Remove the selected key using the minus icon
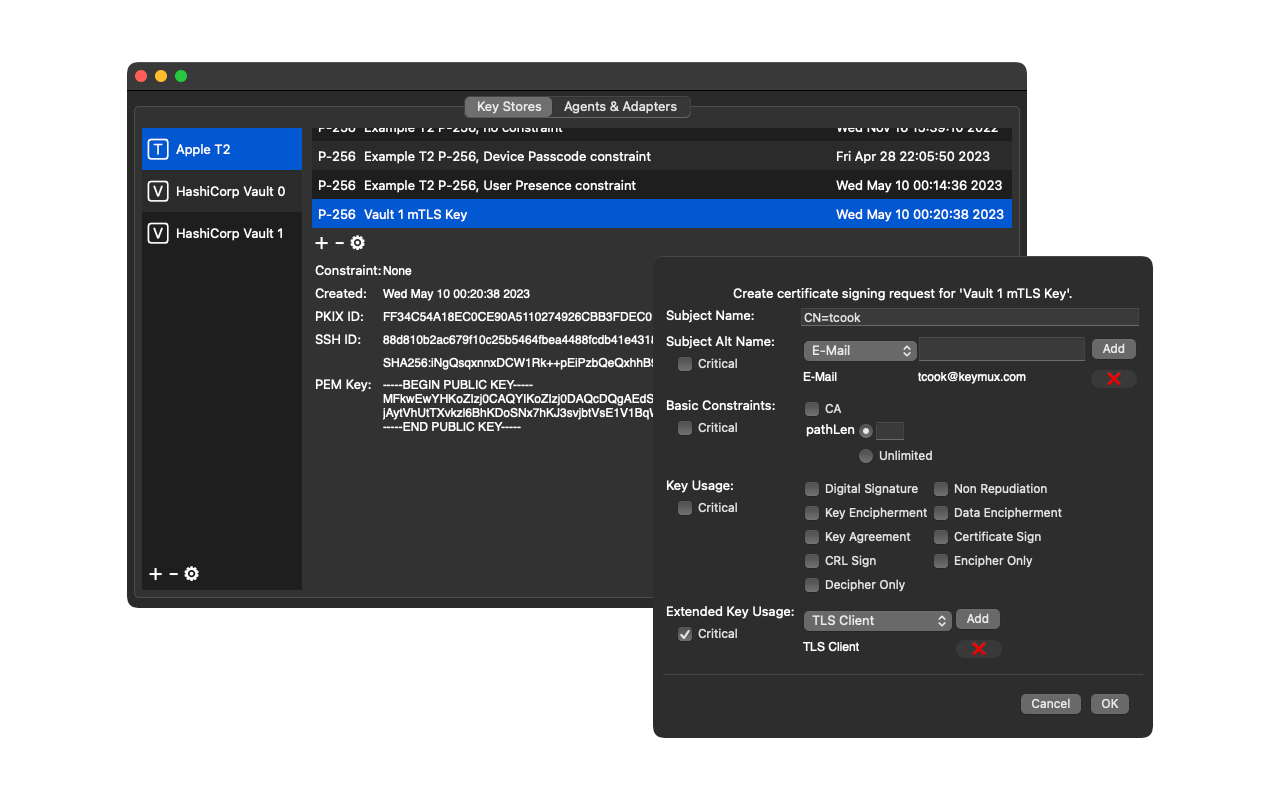Viewport: 1280px width, 800px height. click(x=339, y=243)
